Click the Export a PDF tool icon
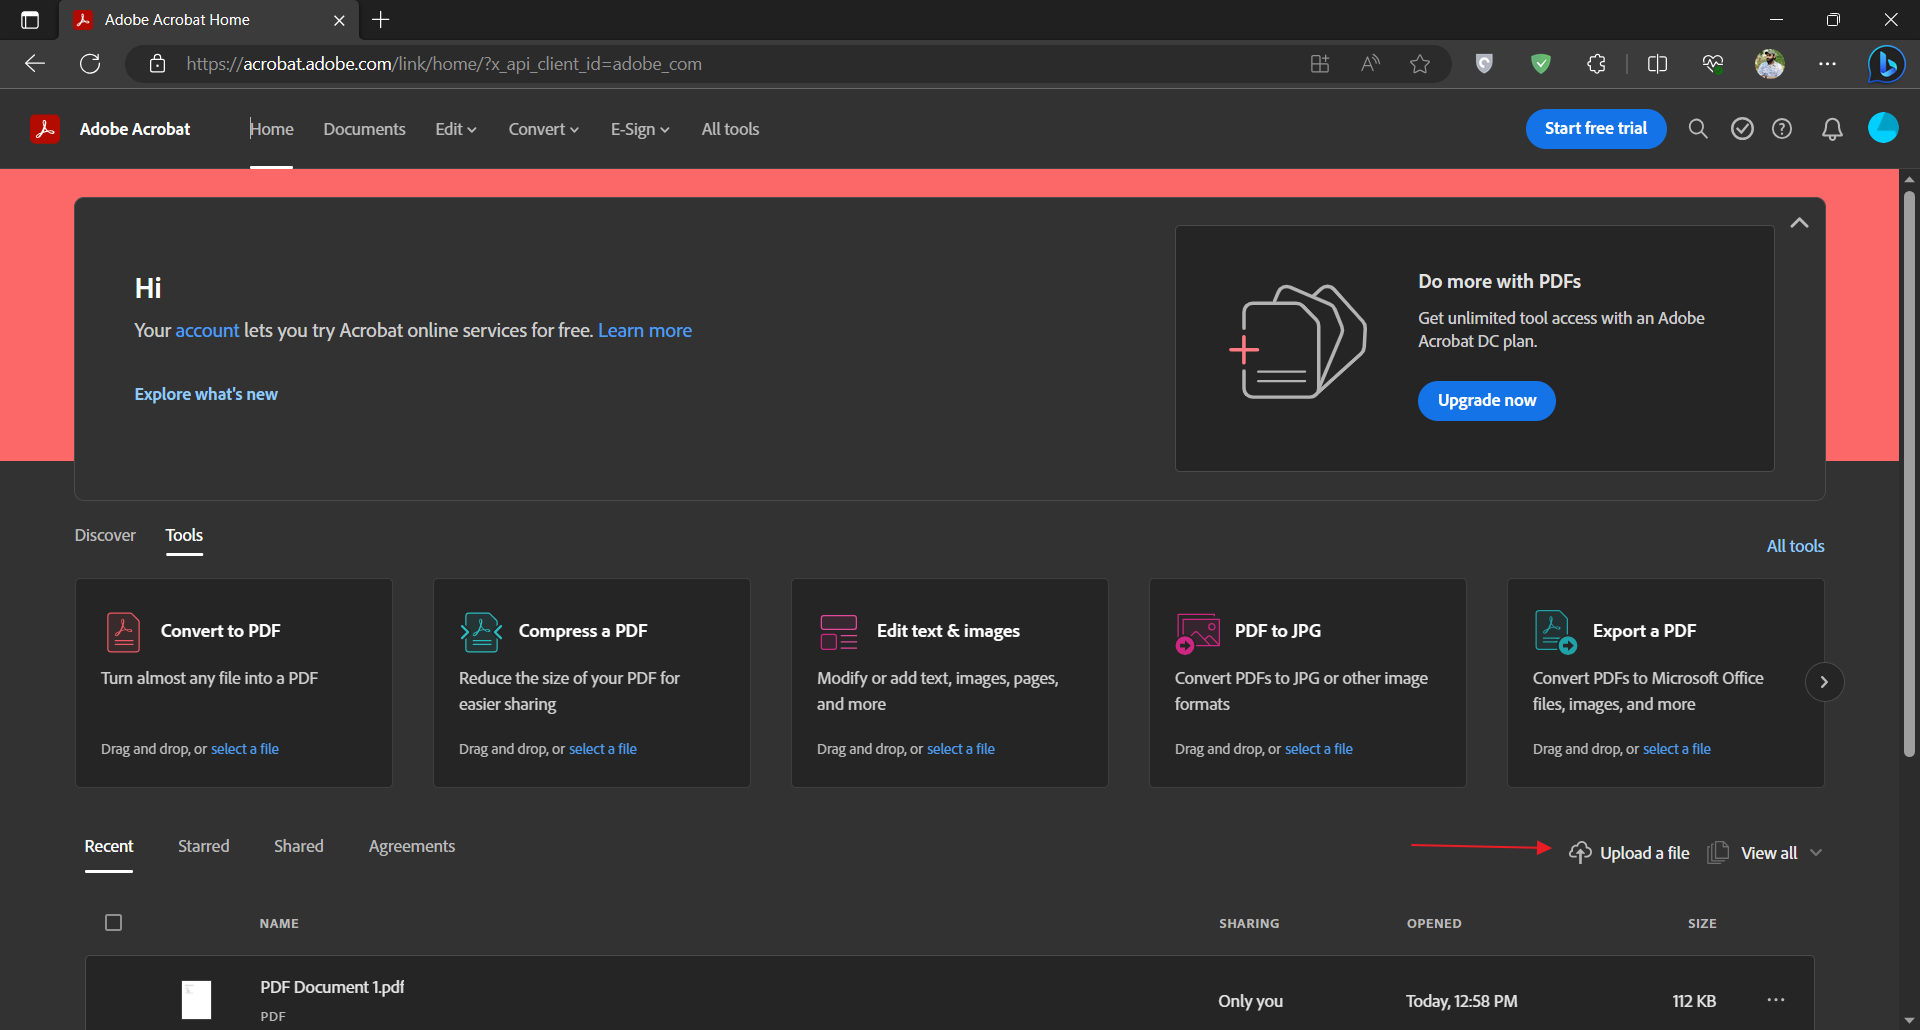The height and width of the screenshot is (1030, 1920). coord(1554,632)
